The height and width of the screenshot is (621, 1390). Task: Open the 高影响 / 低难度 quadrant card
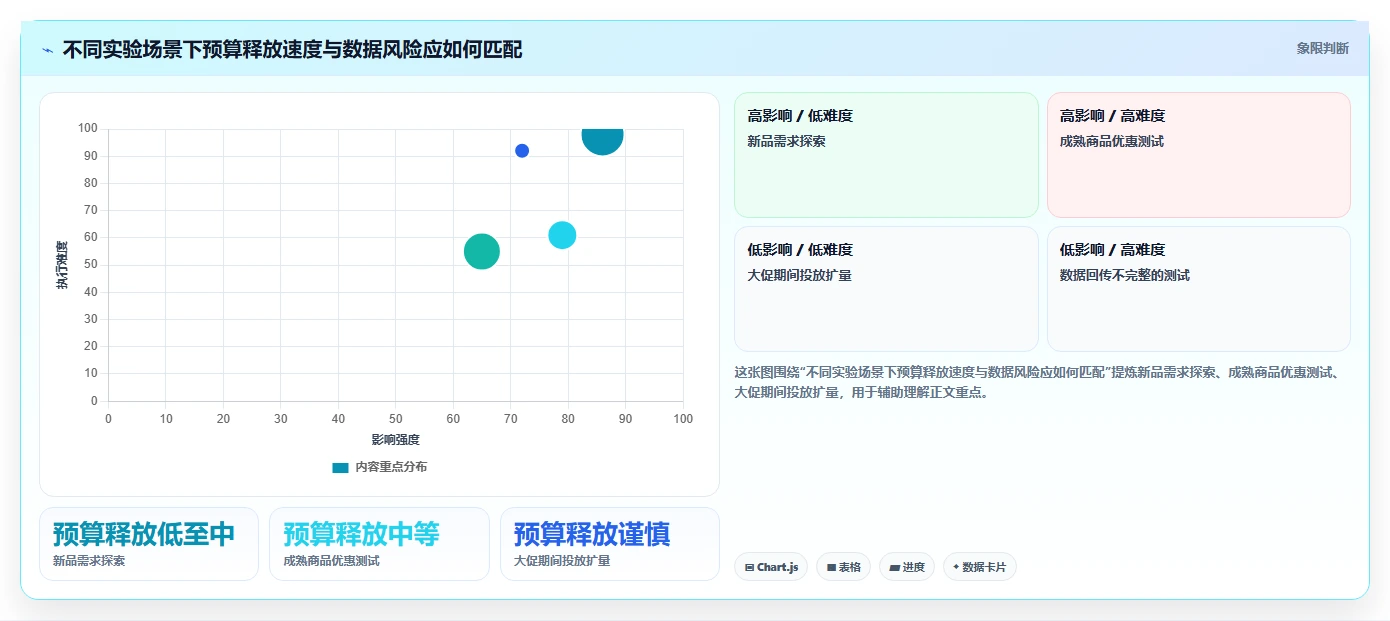(x=886, y=155)
